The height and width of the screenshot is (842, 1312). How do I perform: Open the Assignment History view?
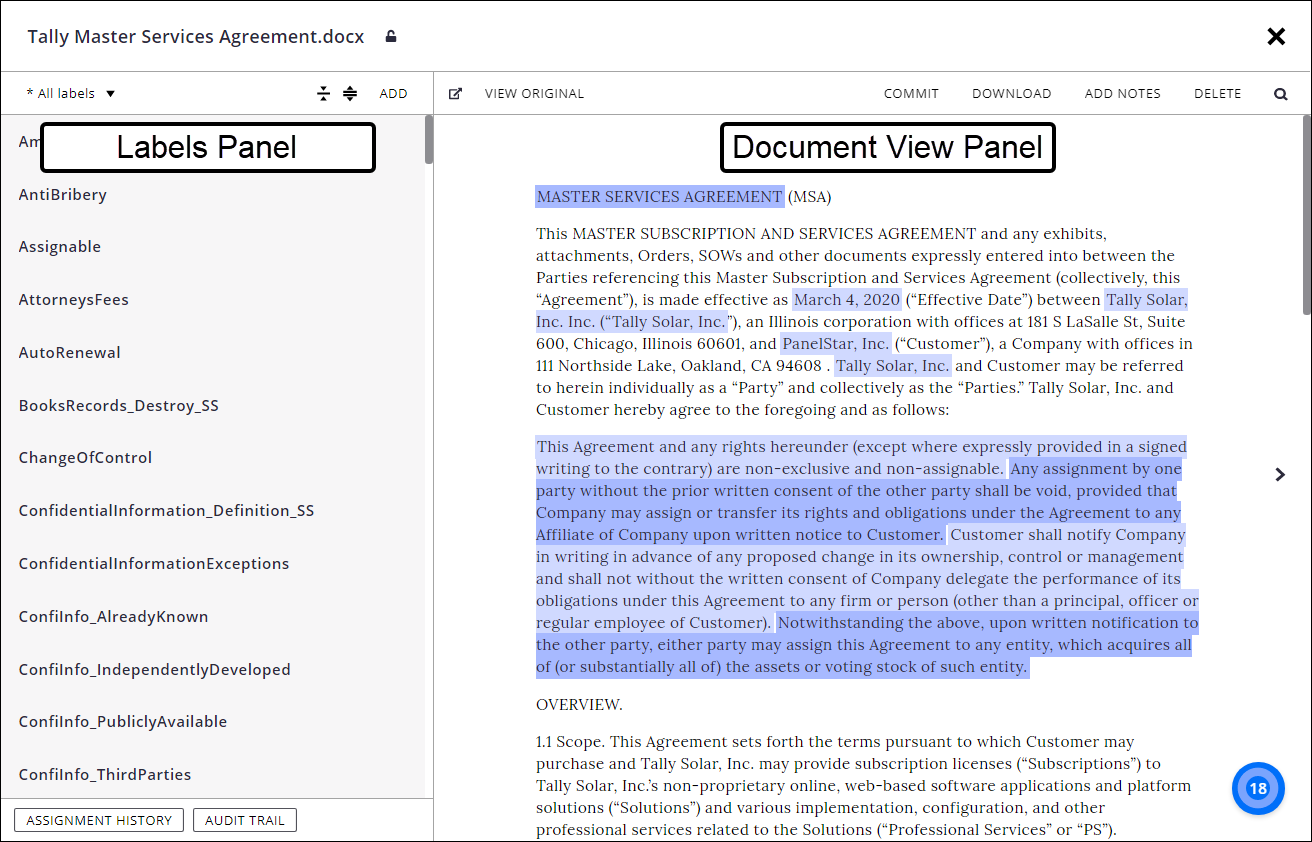point(98,819)
